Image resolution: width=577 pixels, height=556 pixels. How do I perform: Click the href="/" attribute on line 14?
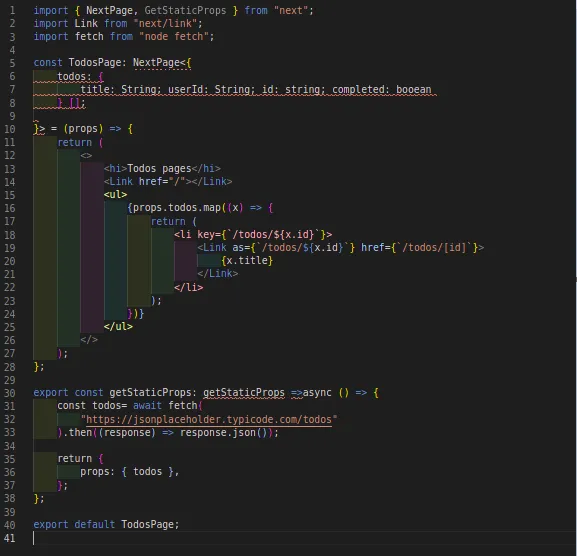coord(162,181)
